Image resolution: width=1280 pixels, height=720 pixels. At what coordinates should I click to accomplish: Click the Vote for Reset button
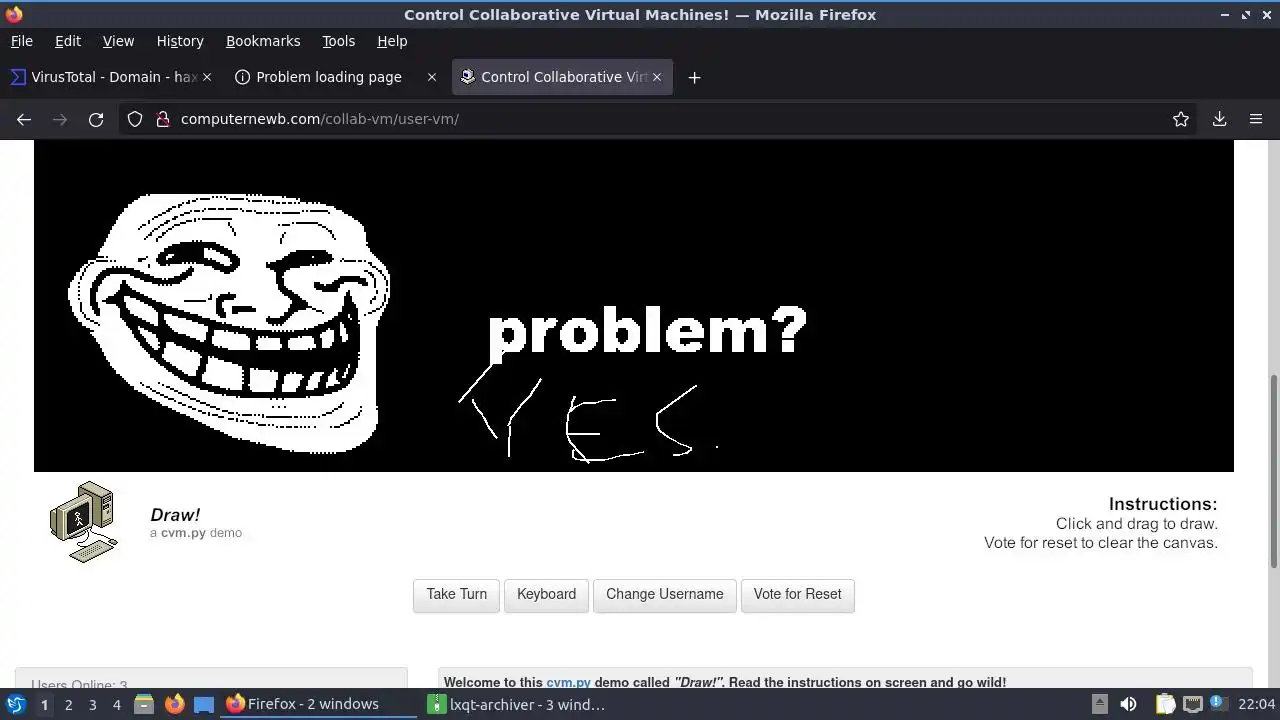tap(798, 595)
